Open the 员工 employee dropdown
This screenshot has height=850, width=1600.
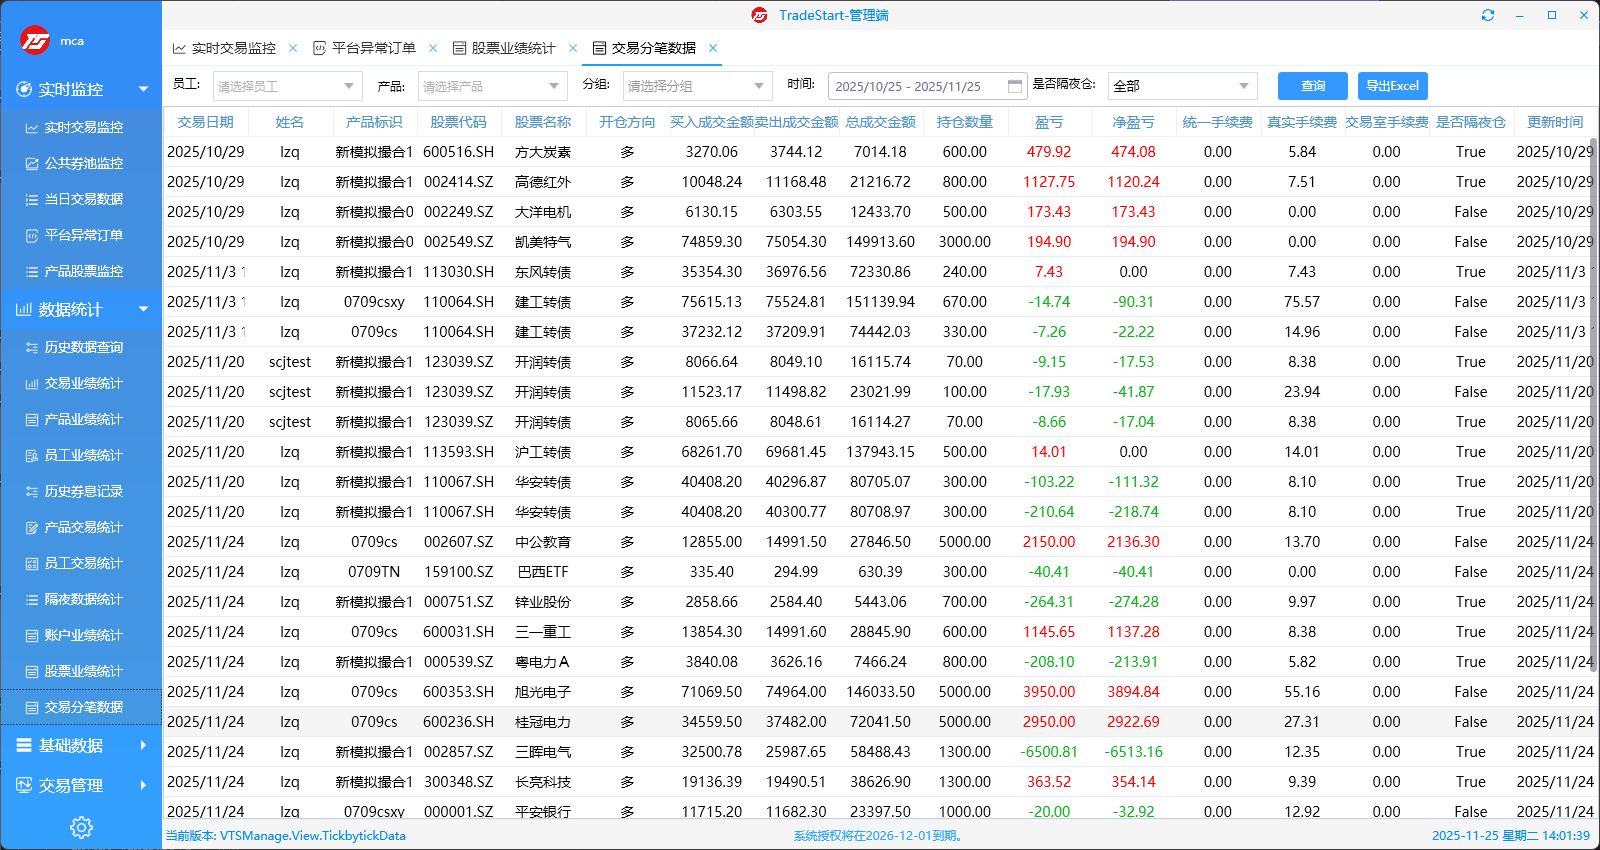(x=288, y=86)
